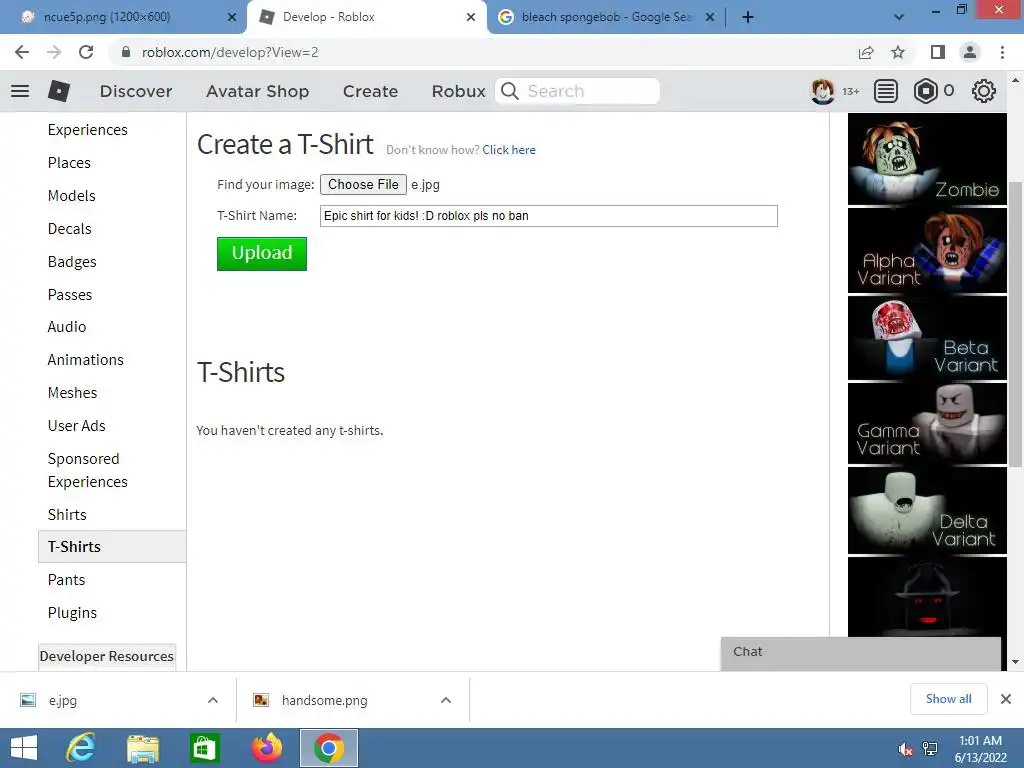
Task: Open the Discover menu
Action: (136, 91)
